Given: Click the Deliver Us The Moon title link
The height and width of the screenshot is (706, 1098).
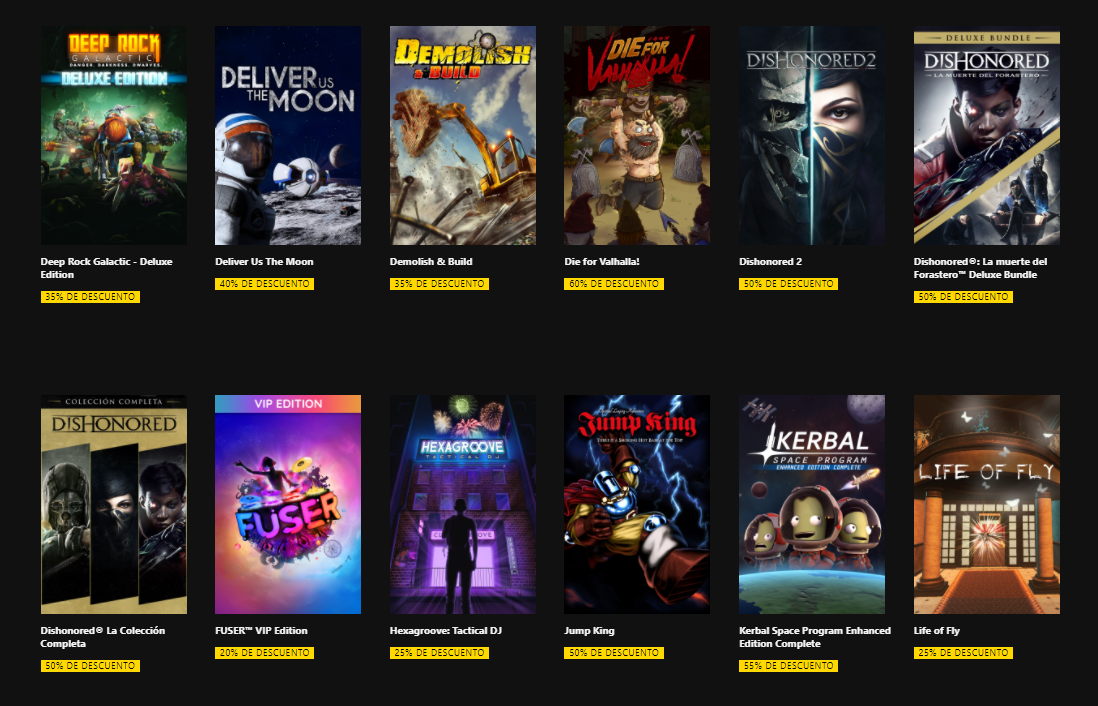Looking at the screenshot, I should coord(264,262).
